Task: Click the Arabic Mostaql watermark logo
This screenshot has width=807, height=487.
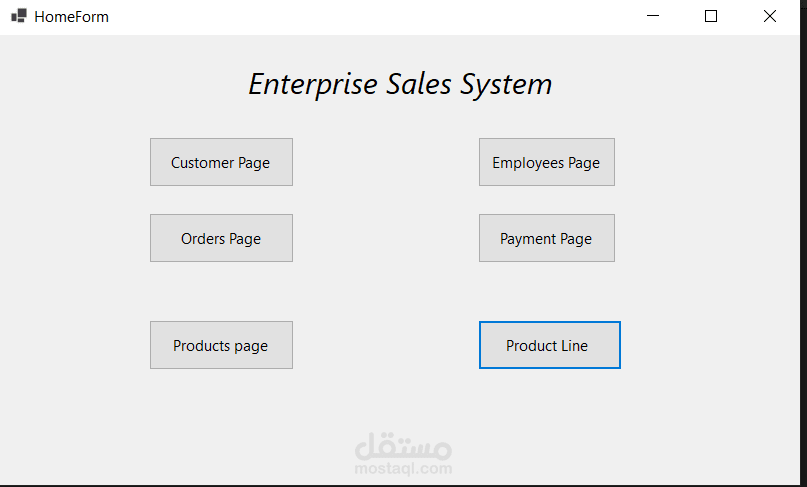Action: [x=403, y=446]
